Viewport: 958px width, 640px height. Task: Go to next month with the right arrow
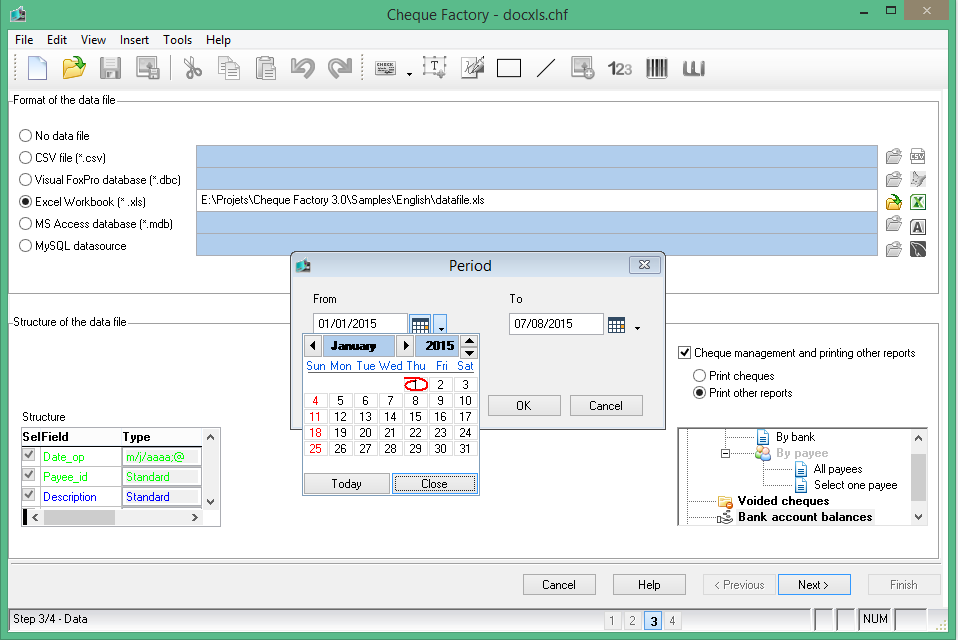pos(405,346)
